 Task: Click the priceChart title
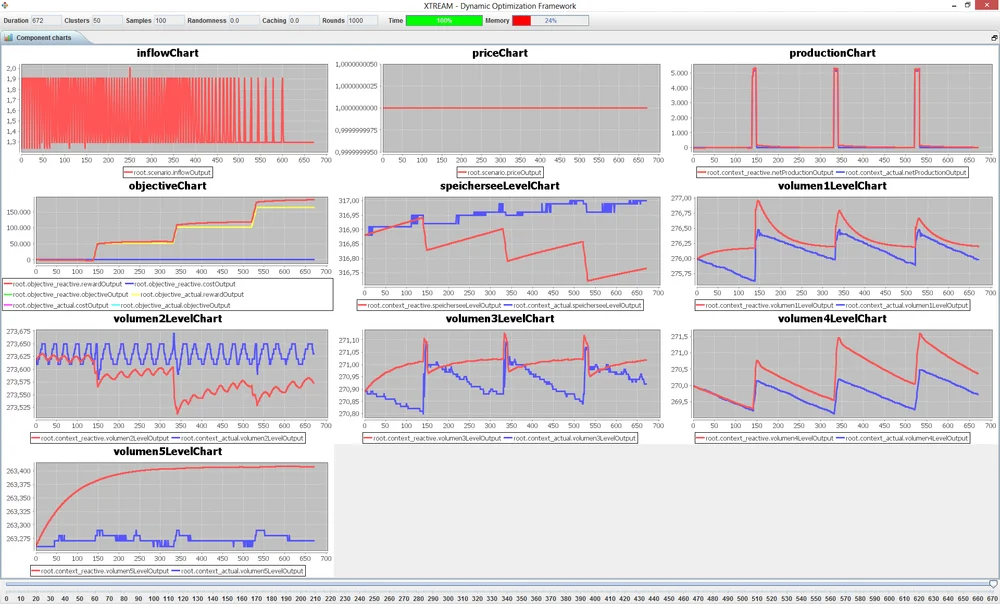(x=500, y=53)
